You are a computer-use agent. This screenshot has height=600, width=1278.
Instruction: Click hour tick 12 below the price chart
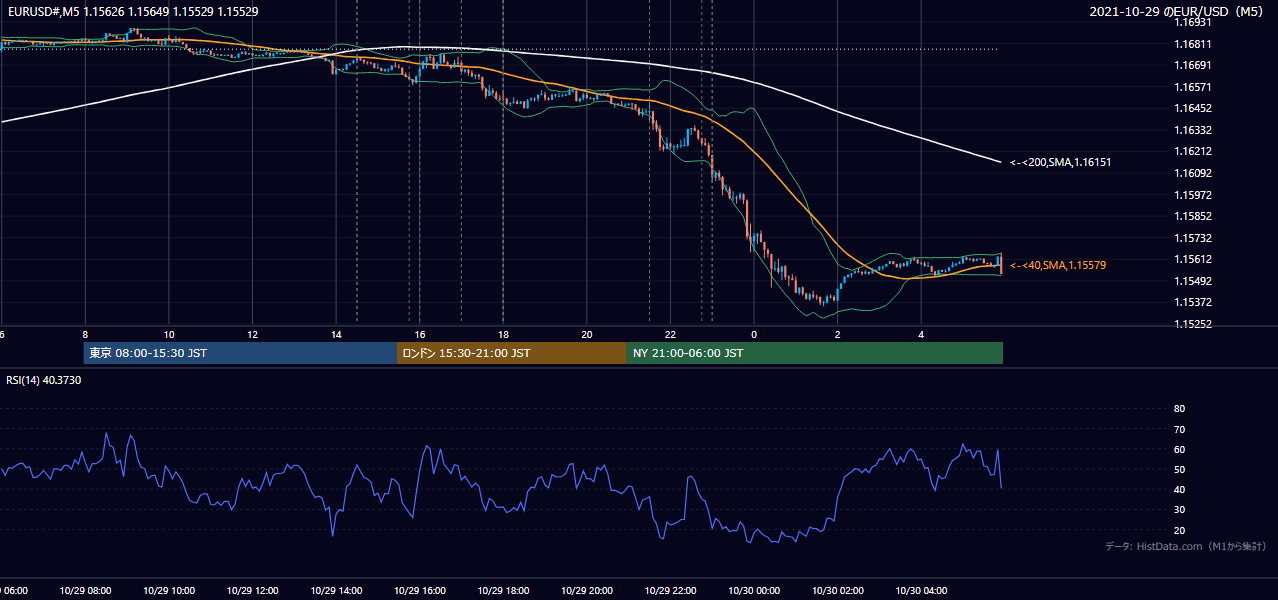point(253,335)
